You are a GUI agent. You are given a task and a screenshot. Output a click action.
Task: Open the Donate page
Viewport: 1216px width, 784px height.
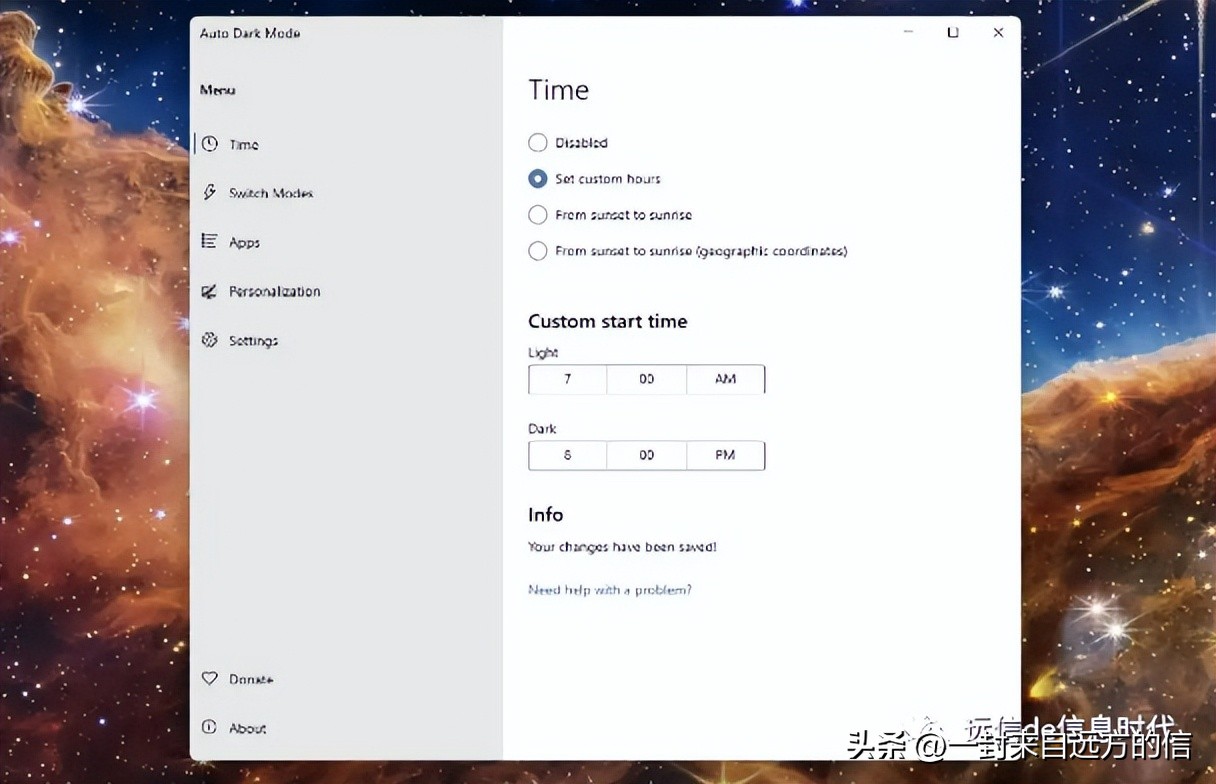click(x=247, y=678)
